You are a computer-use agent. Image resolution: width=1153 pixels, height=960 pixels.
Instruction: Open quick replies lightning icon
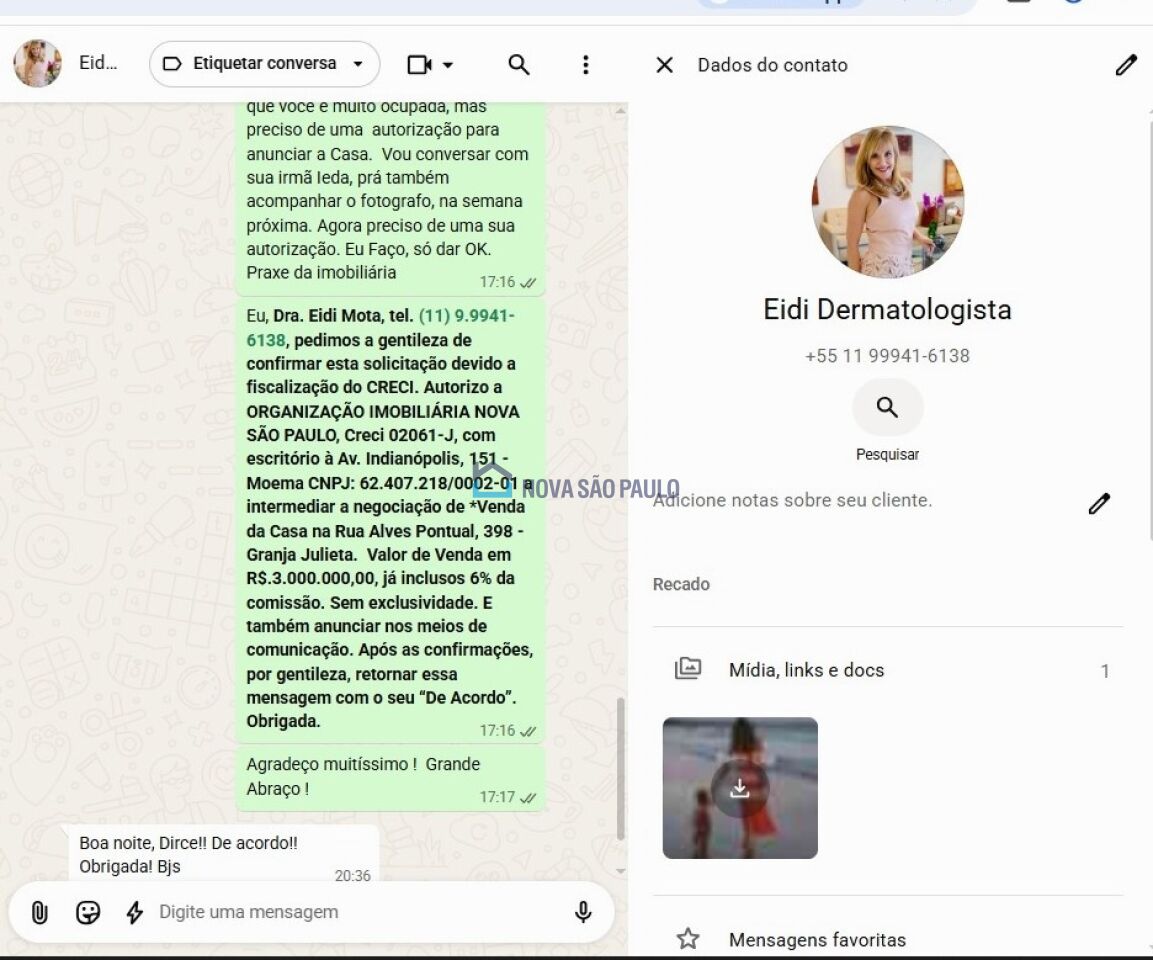point(135,912)
